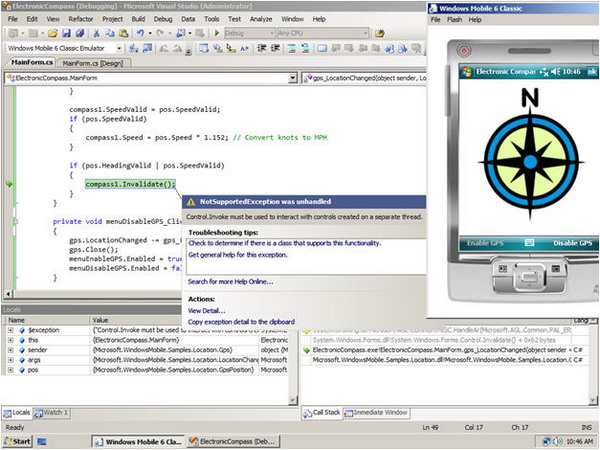Viewport: 600px width, 450px height.
Task: Click the Show Desktop icon on taskbar
Action: click(x=42, y=442)
